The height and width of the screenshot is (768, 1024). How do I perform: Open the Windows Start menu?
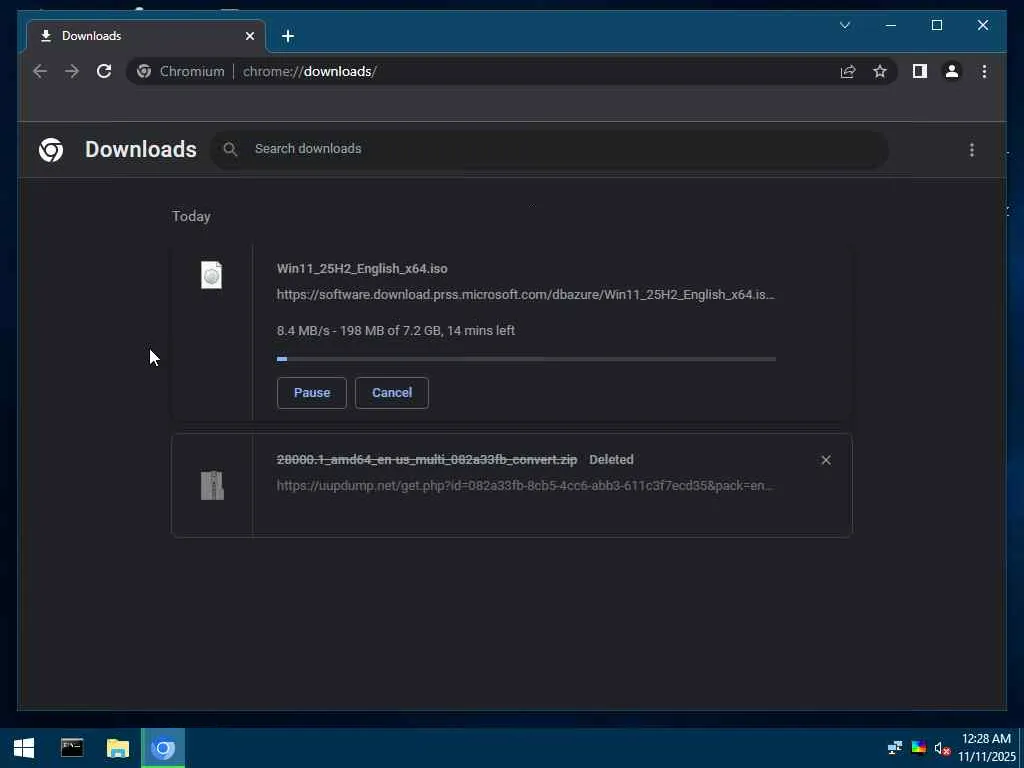[24, 748]
